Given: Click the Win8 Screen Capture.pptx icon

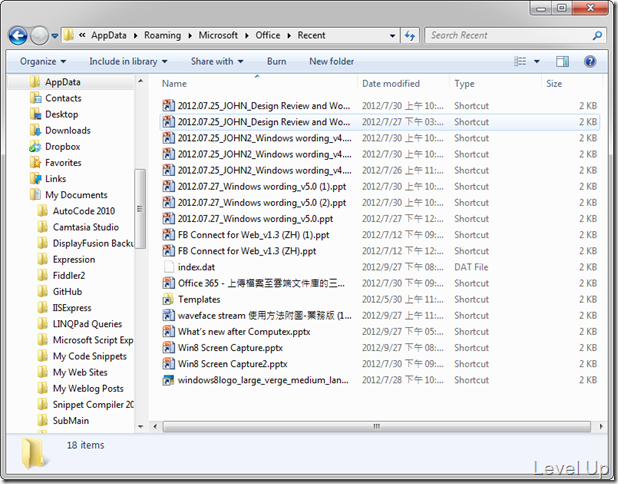Looking at the screenshot, I should point(169,348).
